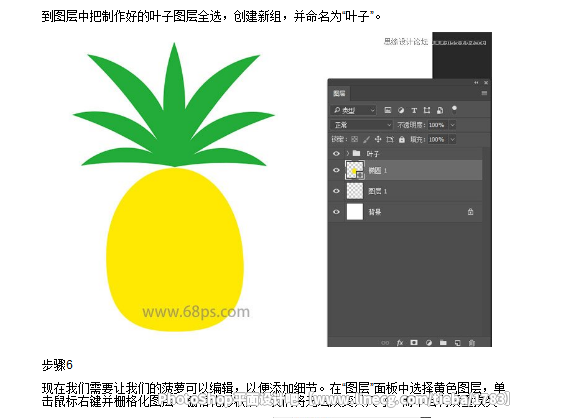Hide the 背景 layer eye icon
566x418 pixels.
point(336,212)
